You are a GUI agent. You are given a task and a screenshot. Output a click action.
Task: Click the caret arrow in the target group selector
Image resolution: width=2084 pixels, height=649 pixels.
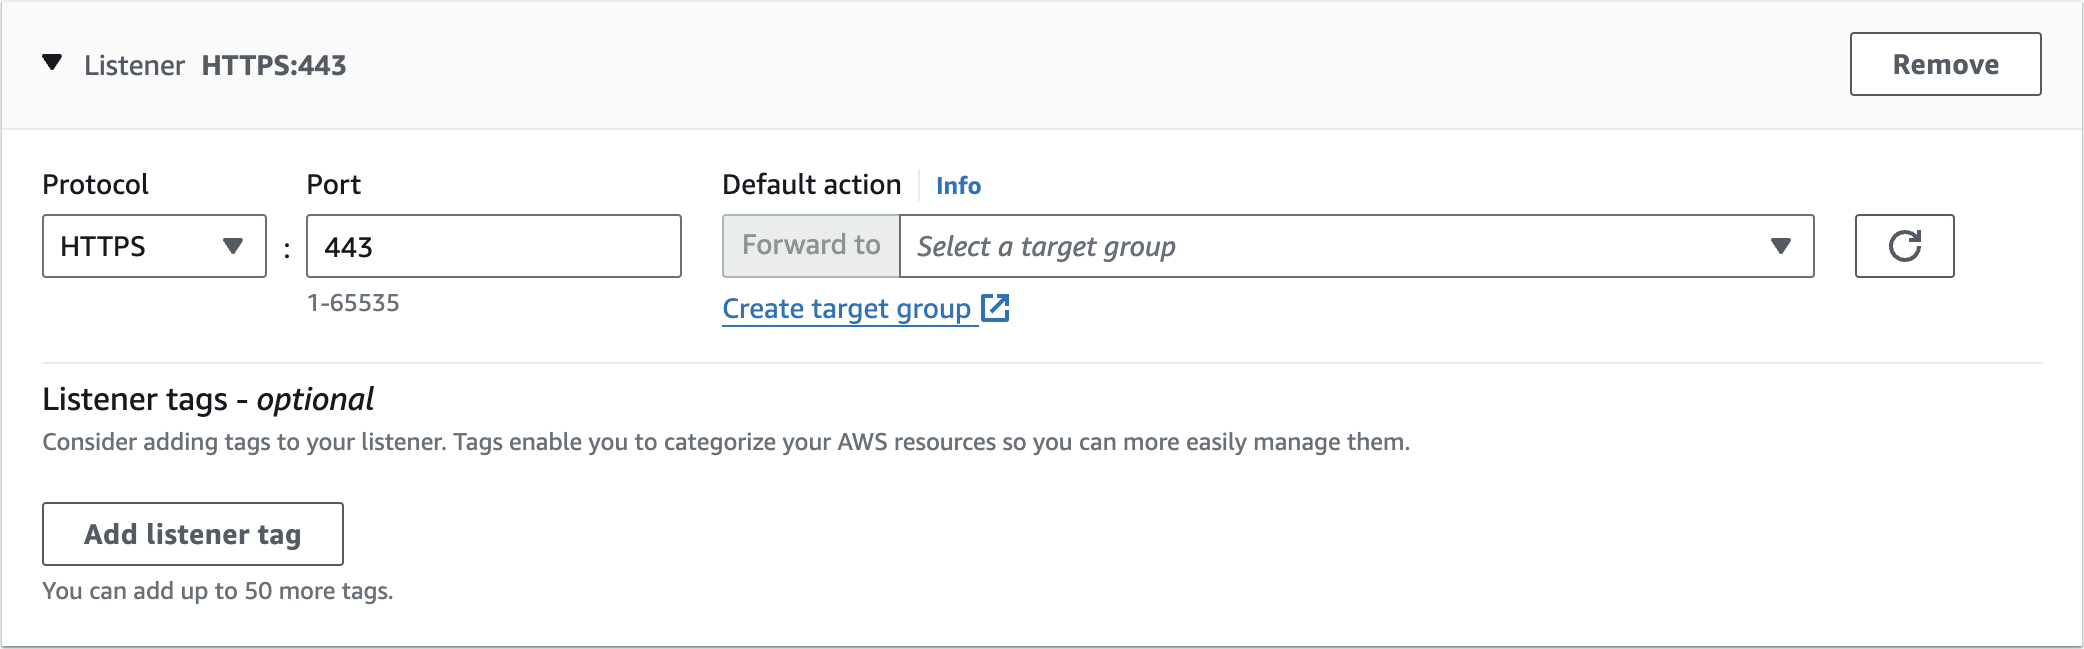tap(1780, 246)
